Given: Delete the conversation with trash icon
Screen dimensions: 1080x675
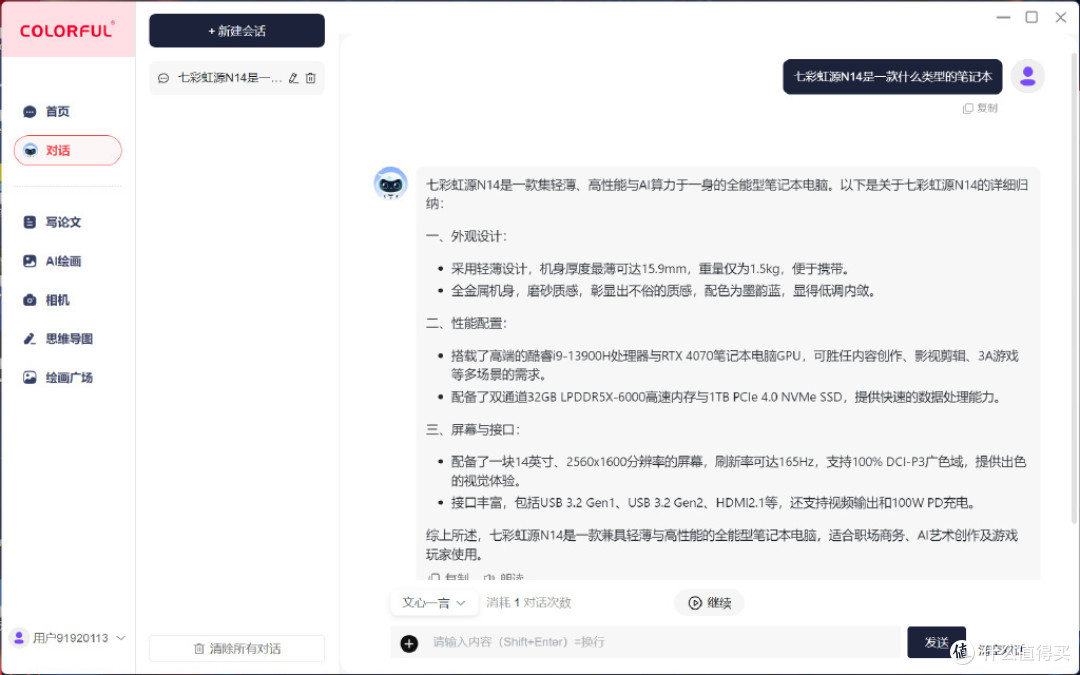Looking at the screenshot, I should tap(311, 79).
